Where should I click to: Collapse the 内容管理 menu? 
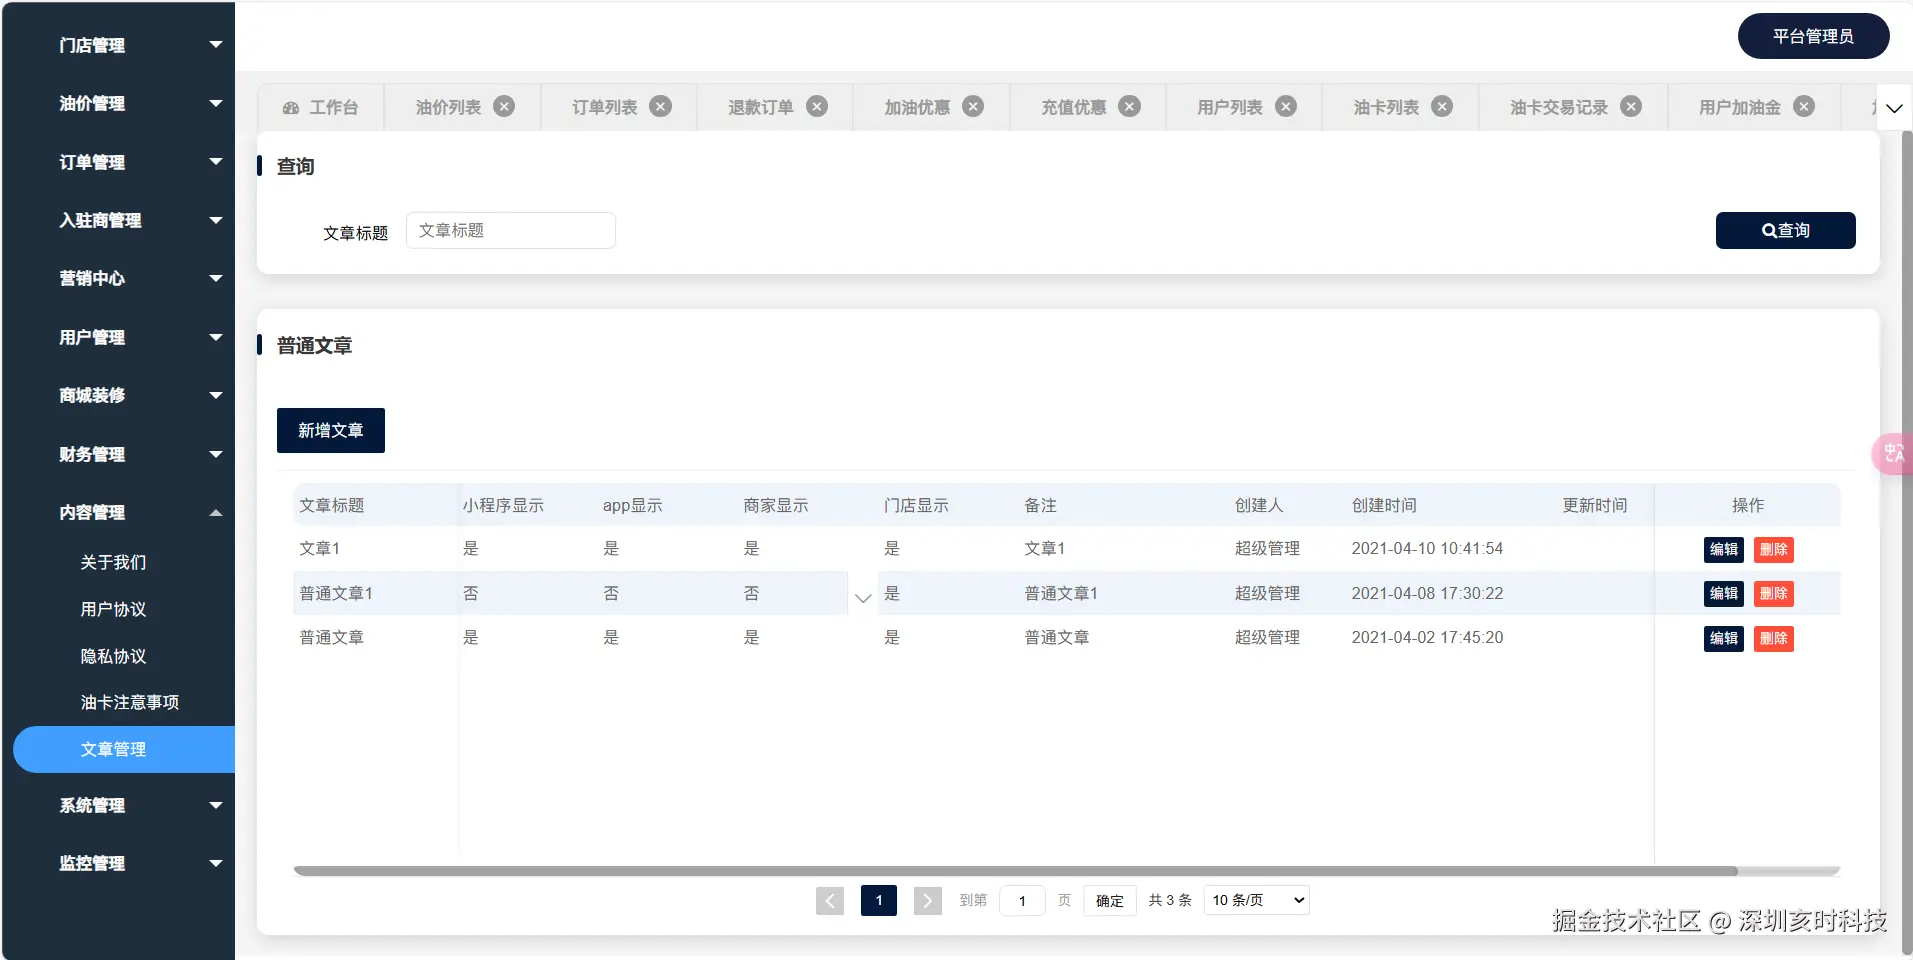coord(118,512)
